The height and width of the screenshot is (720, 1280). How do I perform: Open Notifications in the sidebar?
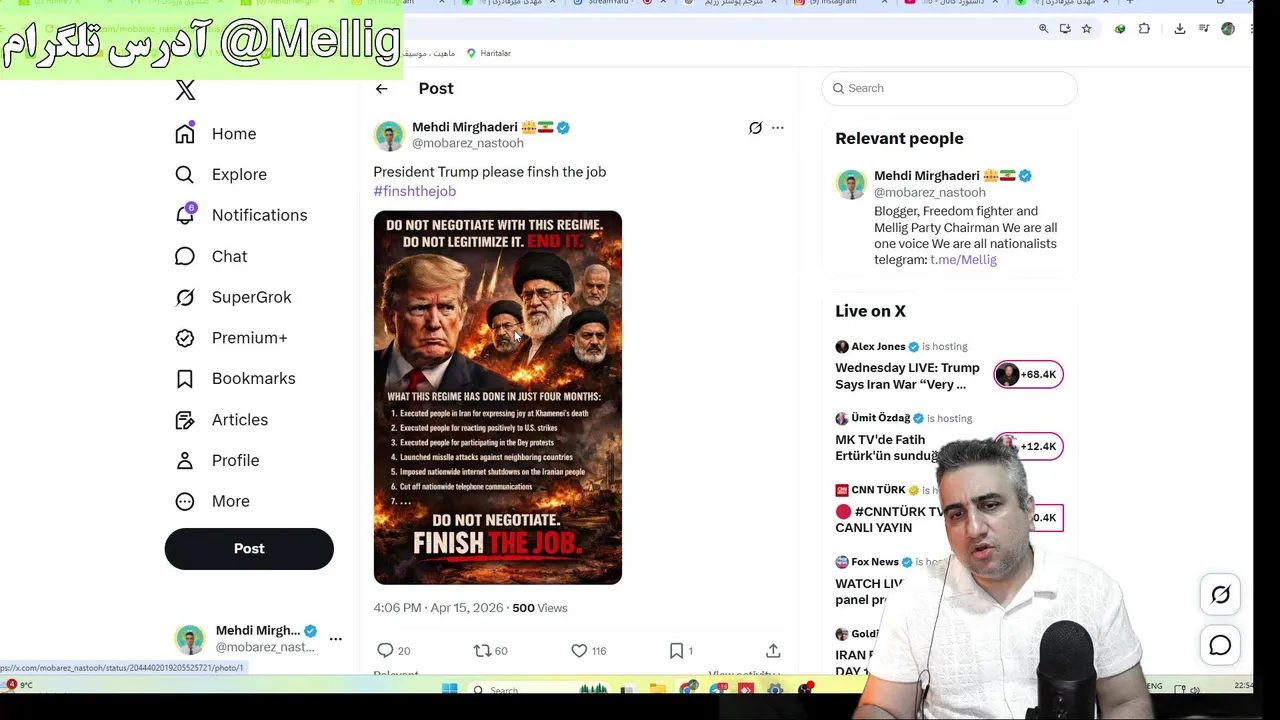(x=241, y=215)
